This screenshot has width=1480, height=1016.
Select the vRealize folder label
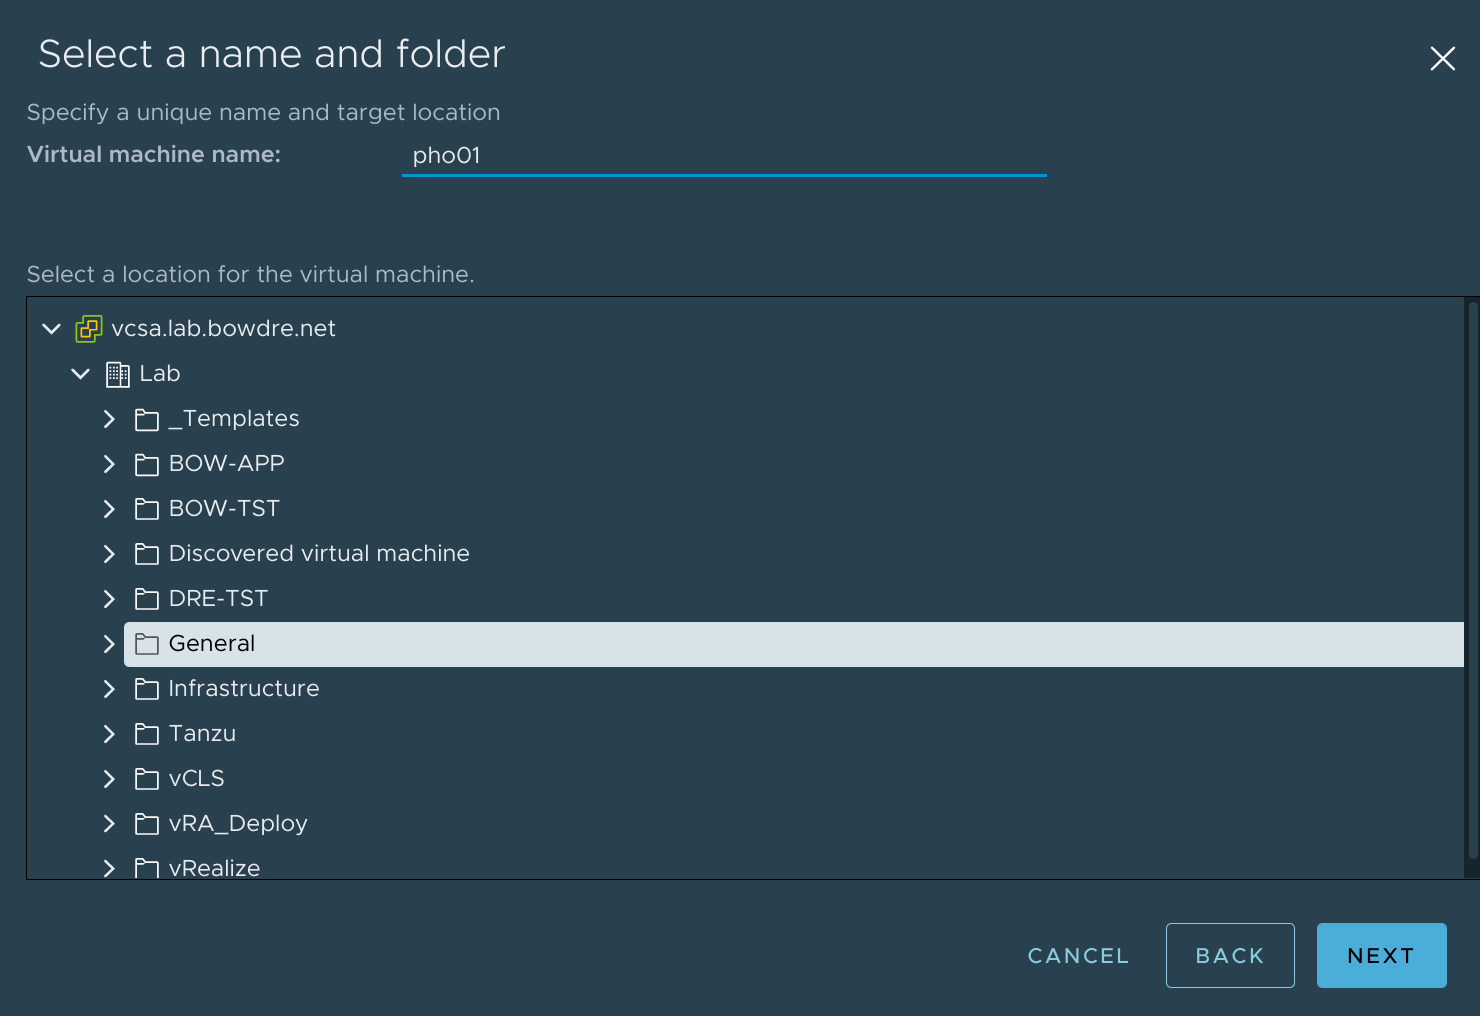click(214, 867)
